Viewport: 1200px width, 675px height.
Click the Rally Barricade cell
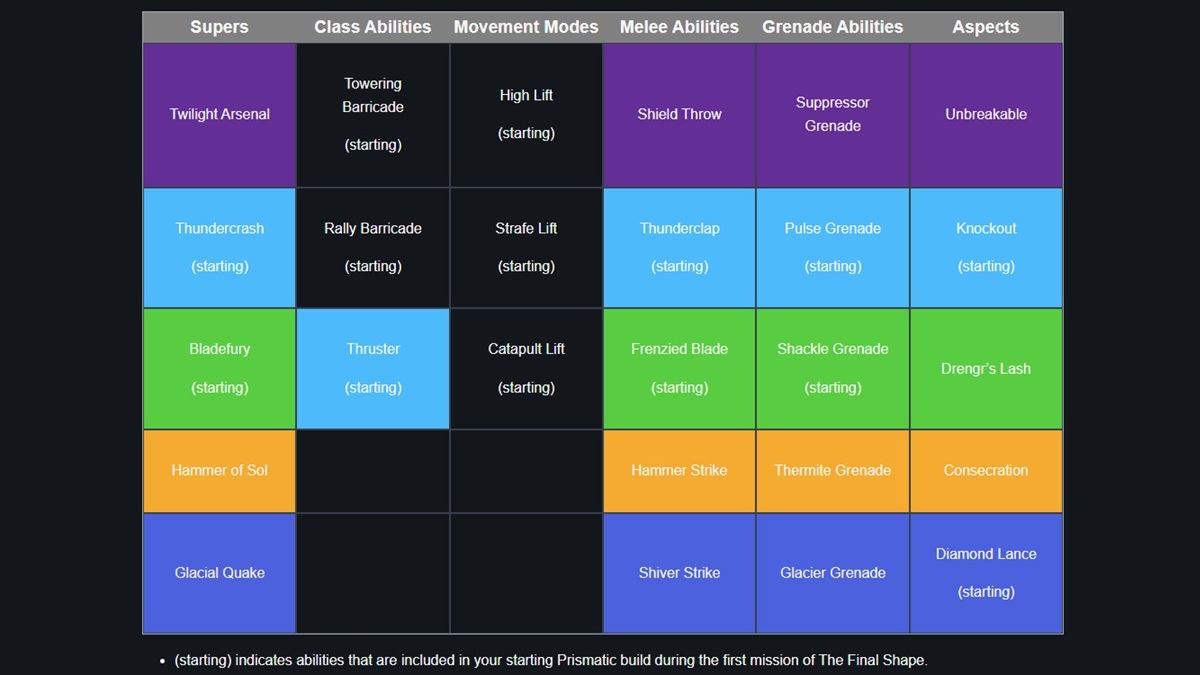[373, 247]
